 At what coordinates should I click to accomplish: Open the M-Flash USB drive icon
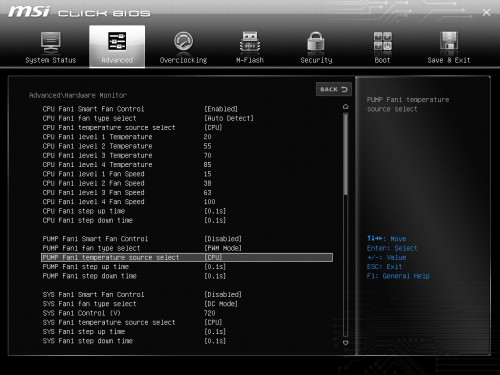click(250, 42)
